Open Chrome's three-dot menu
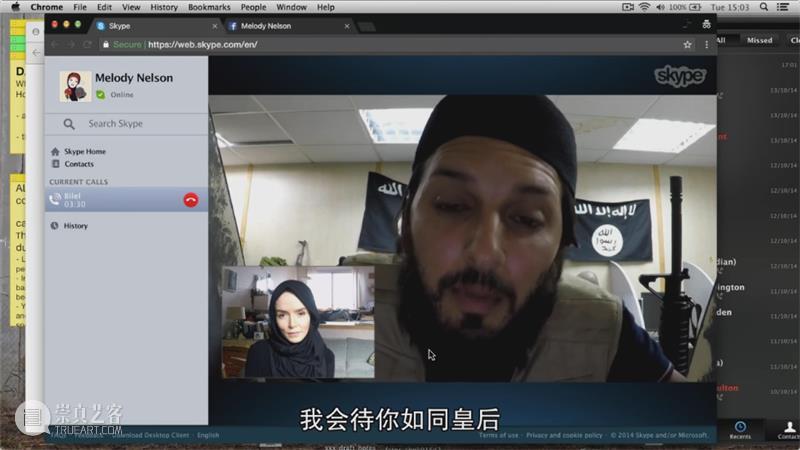The height and width of the screenshot is (450, 800). coord(707,45)
